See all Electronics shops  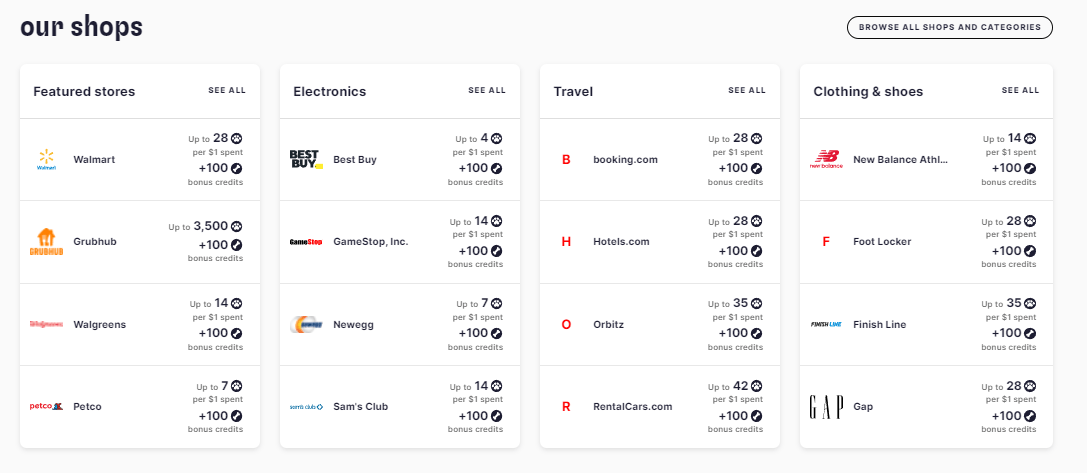[x=487, y=90]
